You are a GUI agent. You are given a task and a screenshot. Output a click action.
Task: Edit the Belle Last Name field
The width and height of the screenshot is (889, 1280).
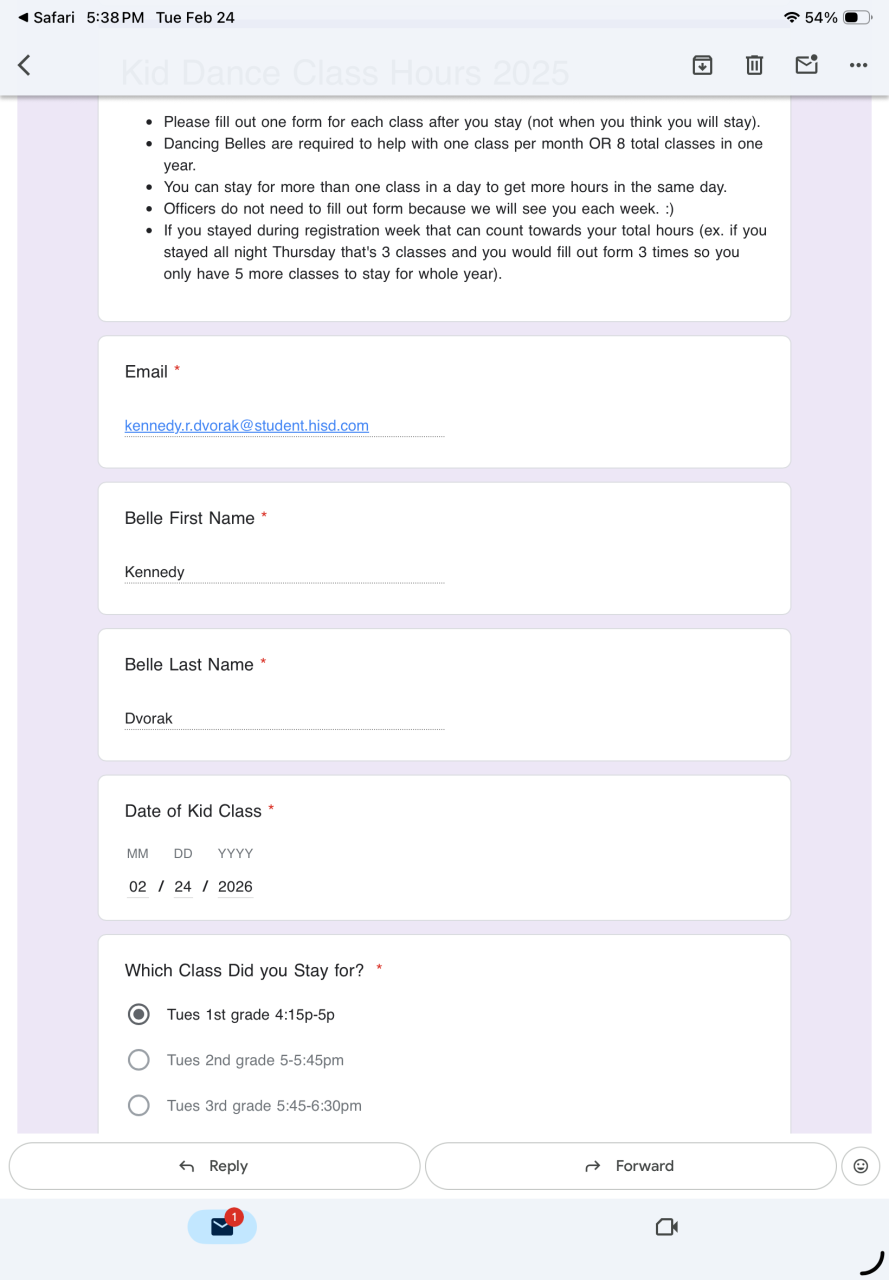click(x=284, y=718)
